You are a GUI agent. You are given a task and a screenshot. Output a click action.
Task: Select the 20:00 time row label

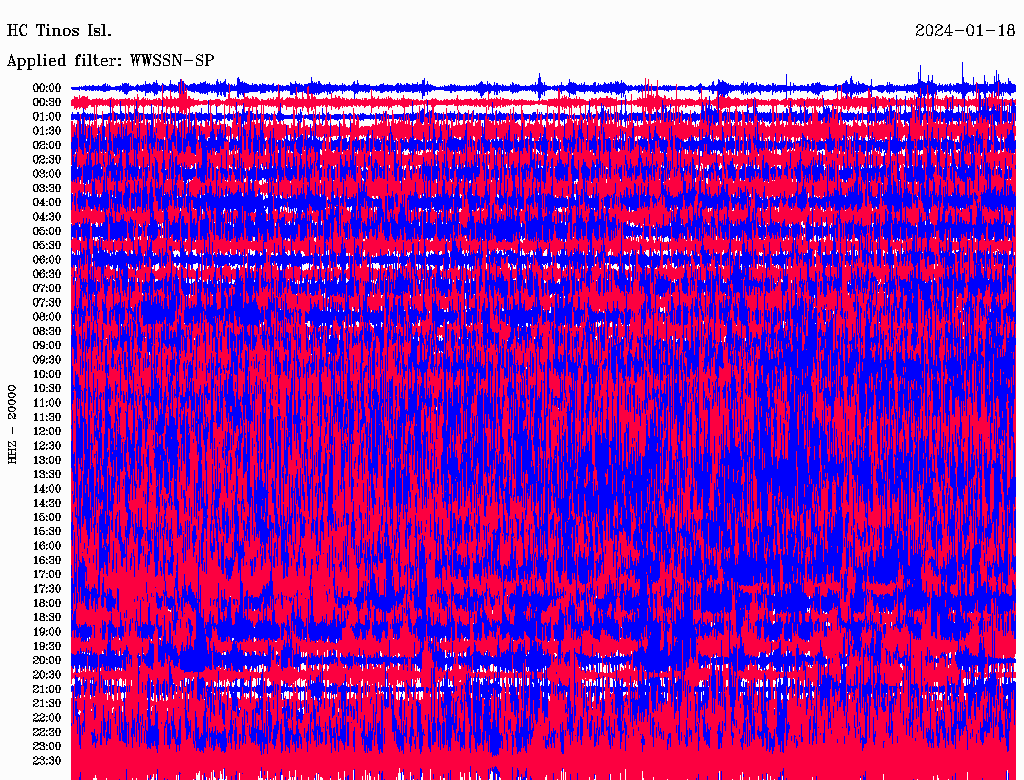tap(47, 660)
